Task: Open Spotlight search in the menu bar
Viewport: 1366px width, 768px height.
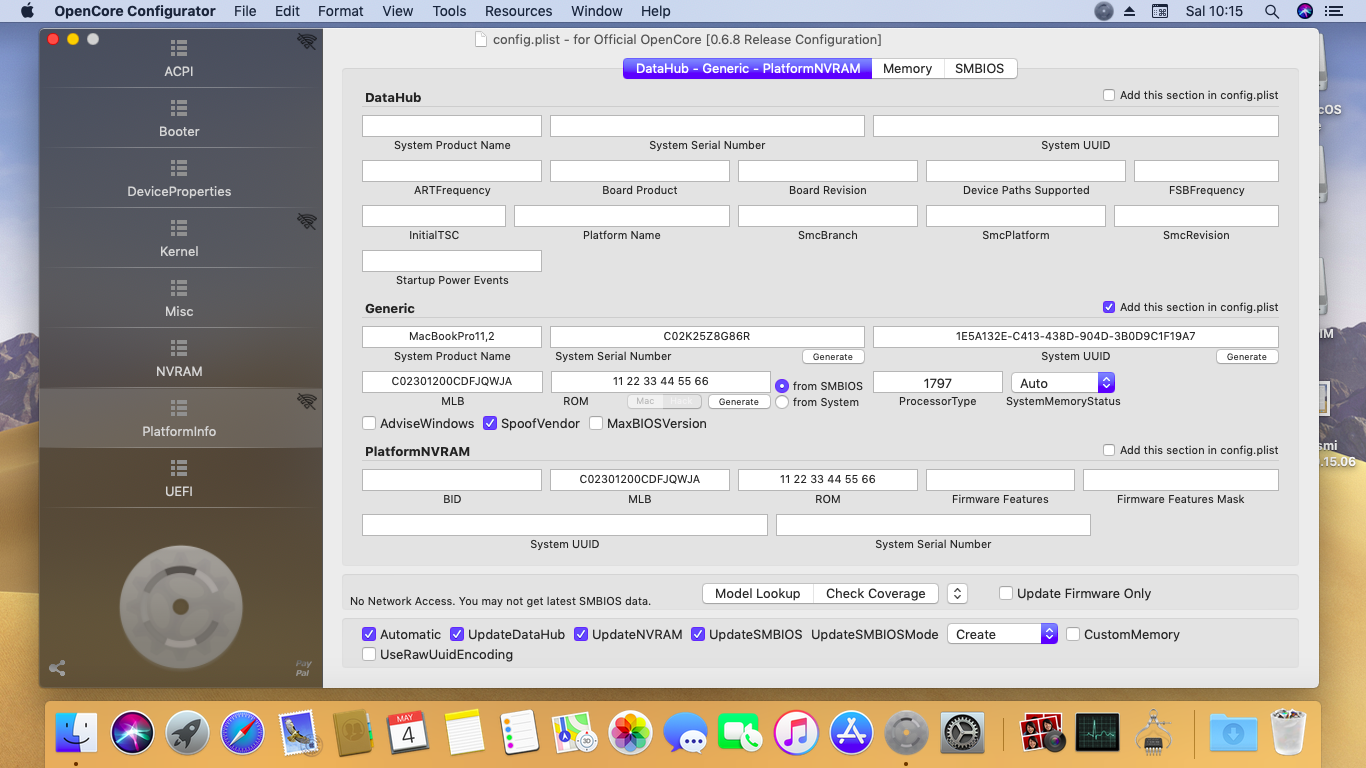Action: (x=1271, y=11)
